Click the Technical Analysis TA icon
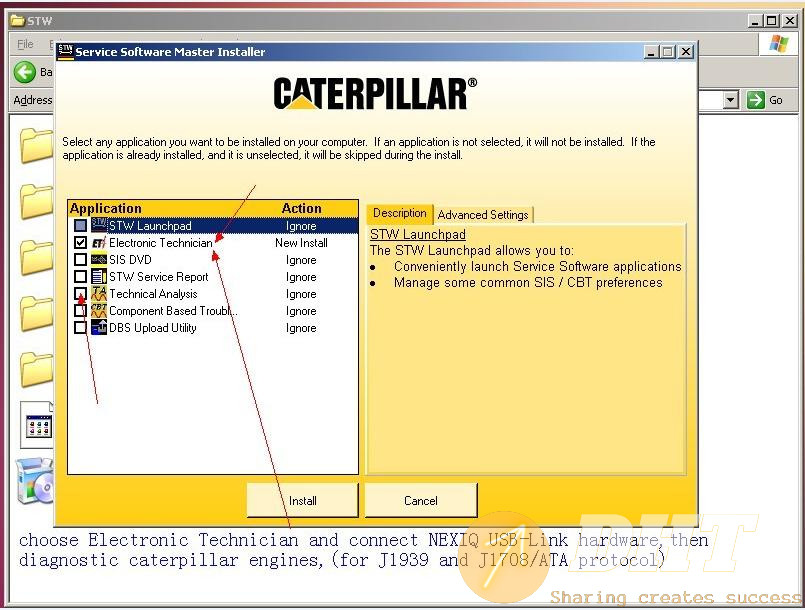 tap(99, 294)
